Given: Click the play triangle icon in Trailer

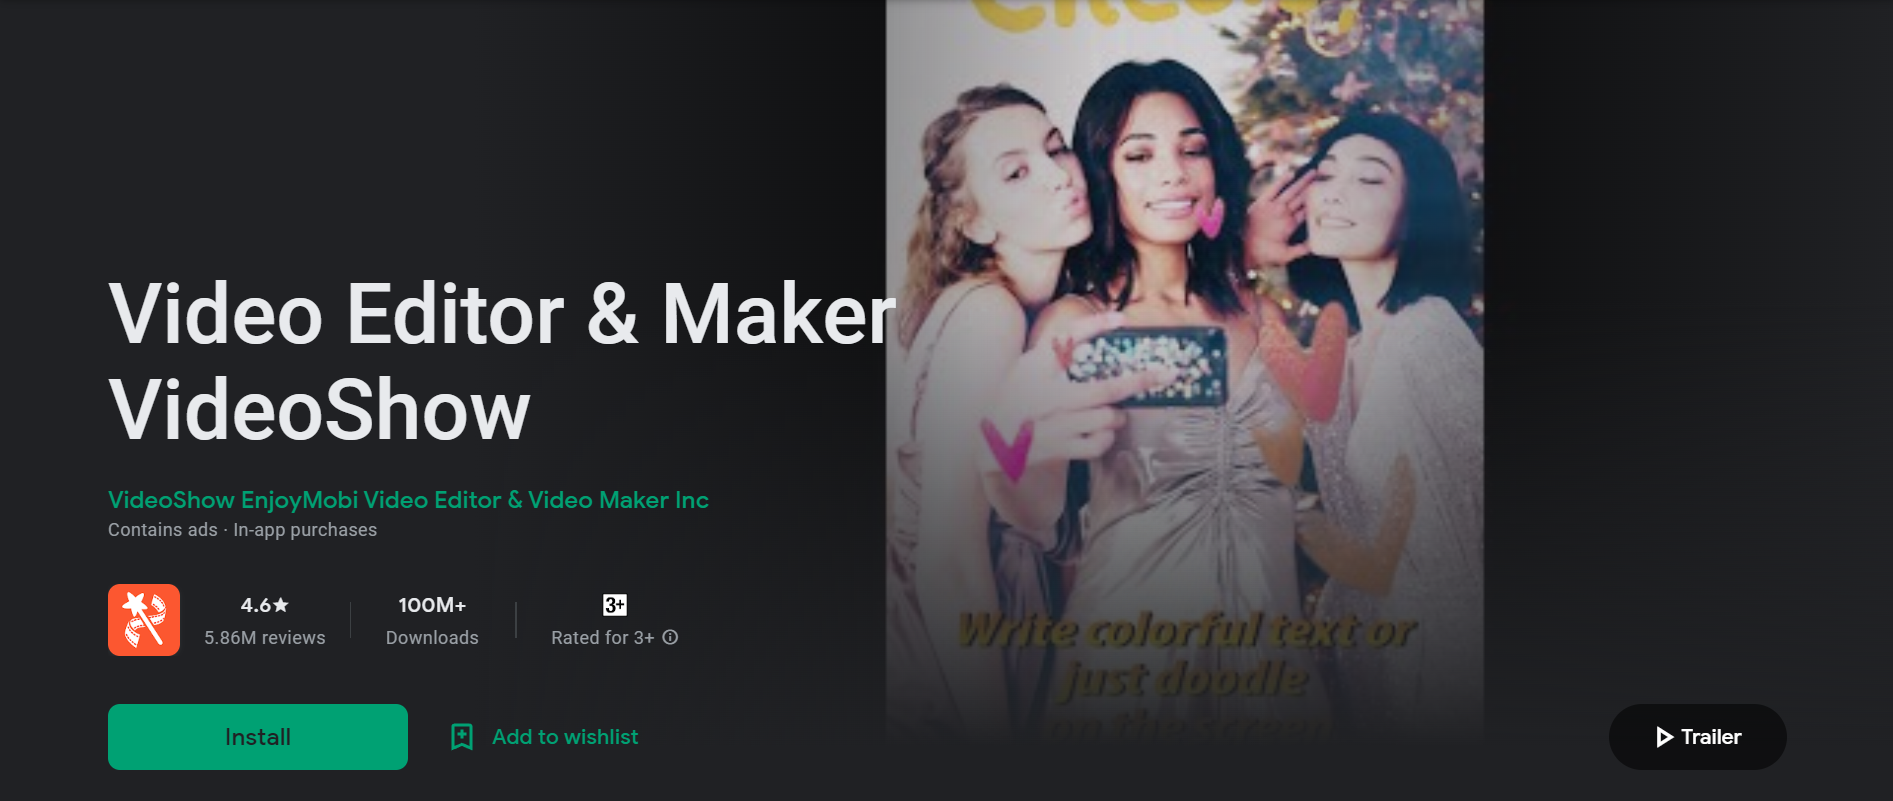Looking at the screenshot, I should pos(1665,737).
